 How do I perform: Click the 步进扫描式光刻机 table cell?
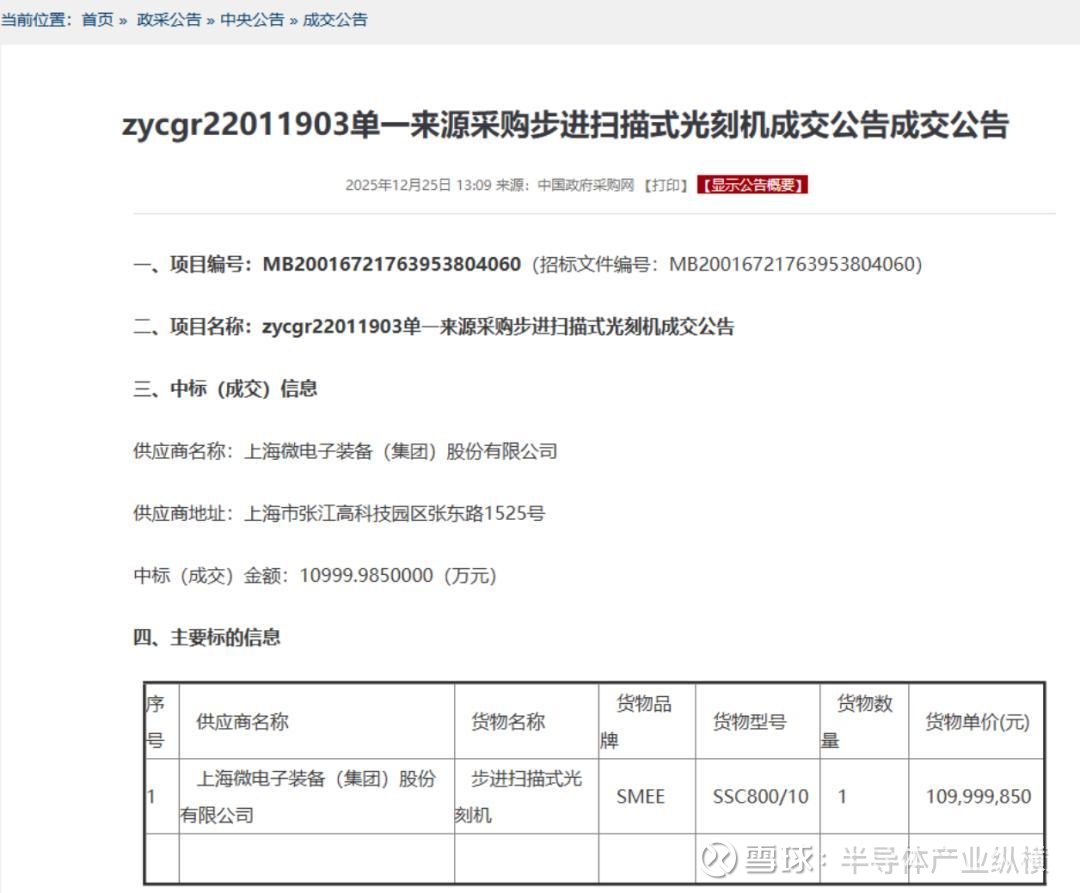pyautogui.click(x=526, y=797)
